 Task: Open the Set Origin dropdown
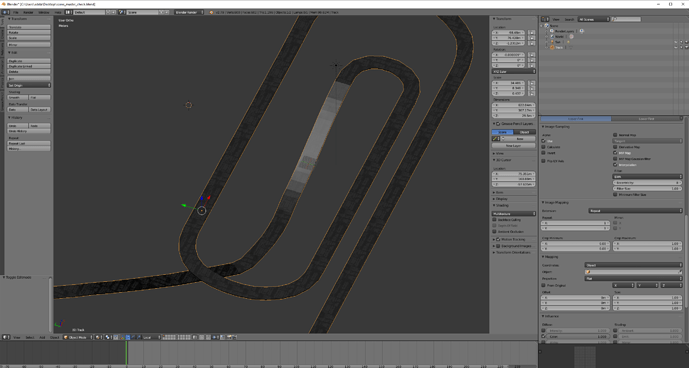tap(29, 85)
